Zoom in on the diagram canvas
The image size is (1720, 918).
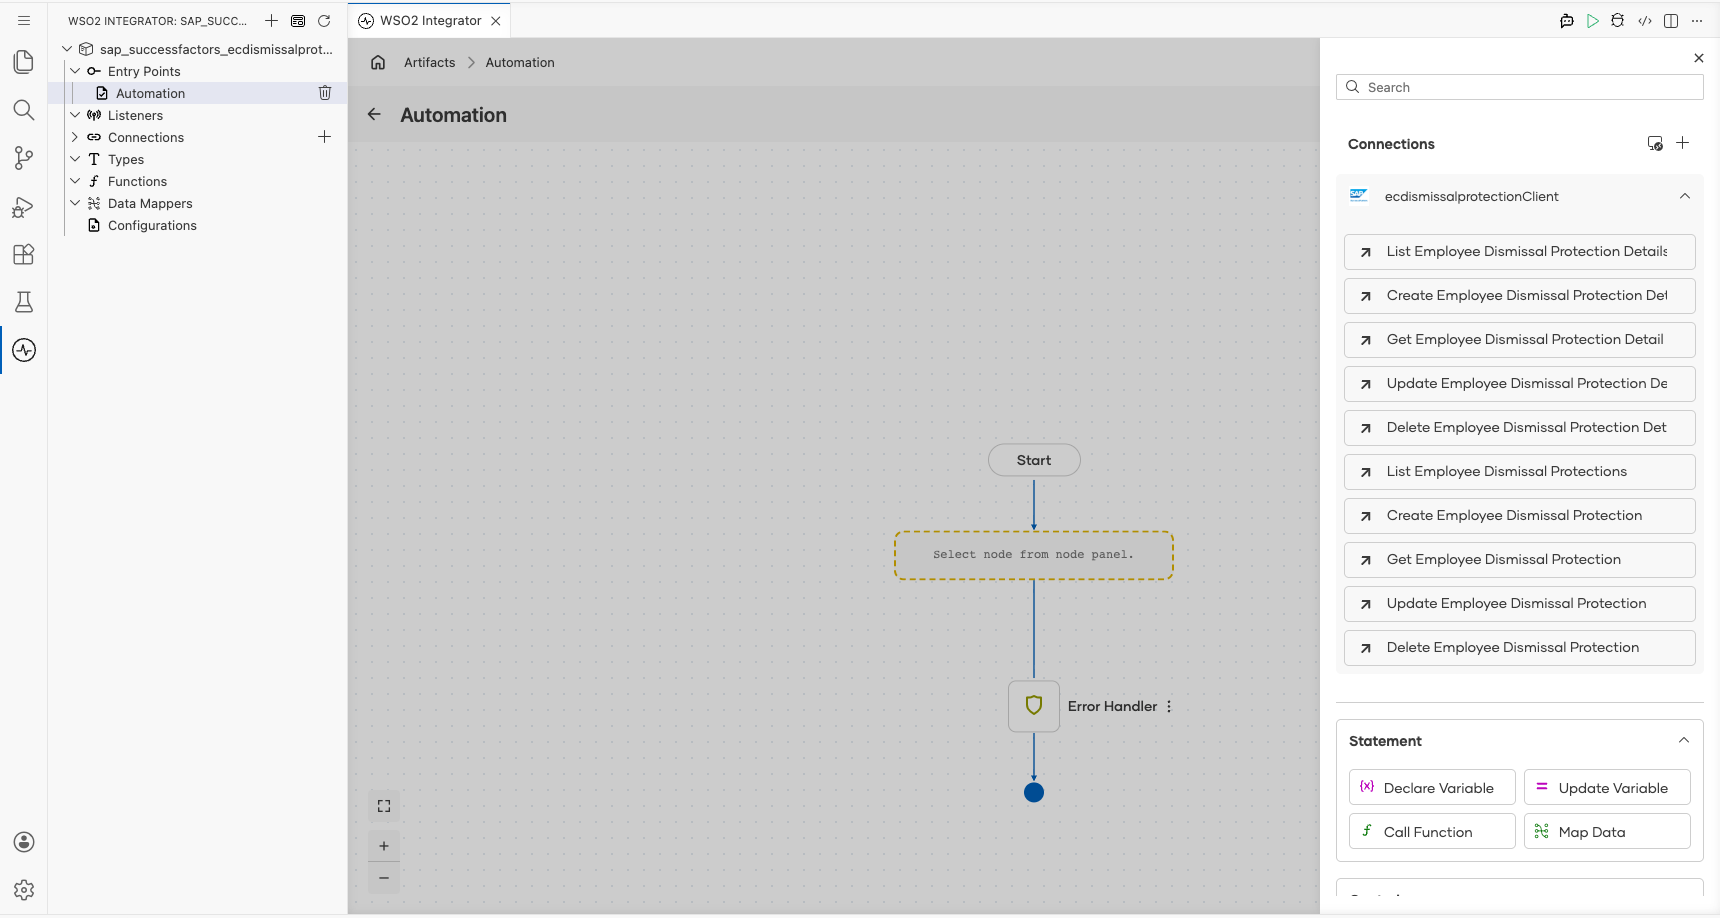click(384, 846)
